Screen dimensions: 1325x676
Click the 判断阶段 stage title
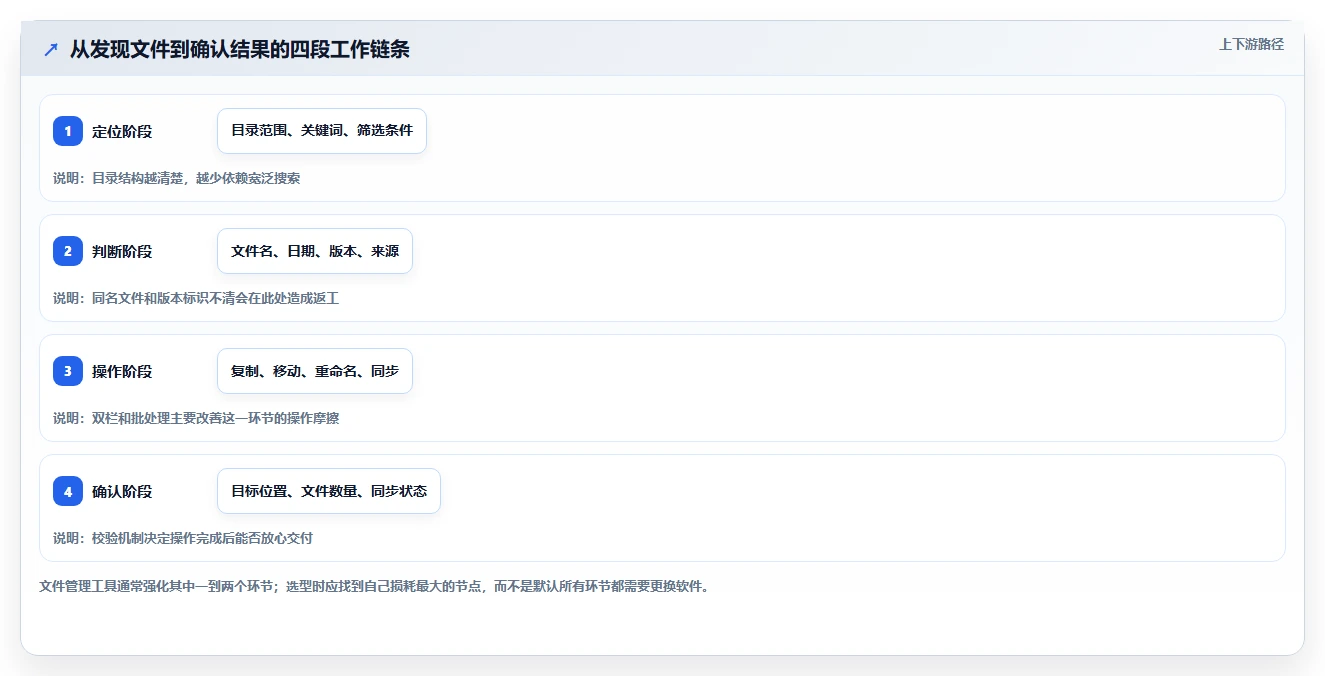tap(122, 251)
